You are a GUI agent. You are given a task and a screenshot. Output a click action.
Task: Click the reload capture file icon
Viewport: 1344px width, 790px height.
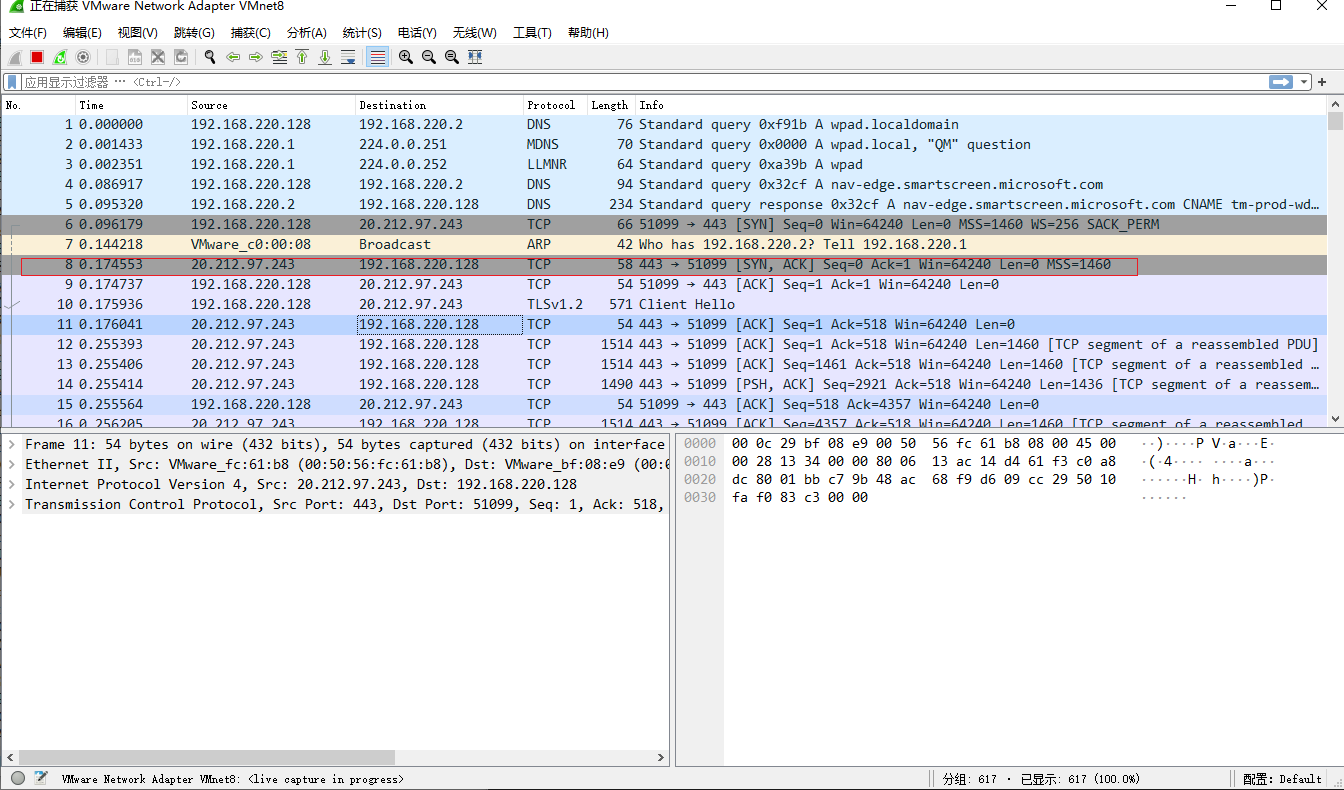coord(181,57)
